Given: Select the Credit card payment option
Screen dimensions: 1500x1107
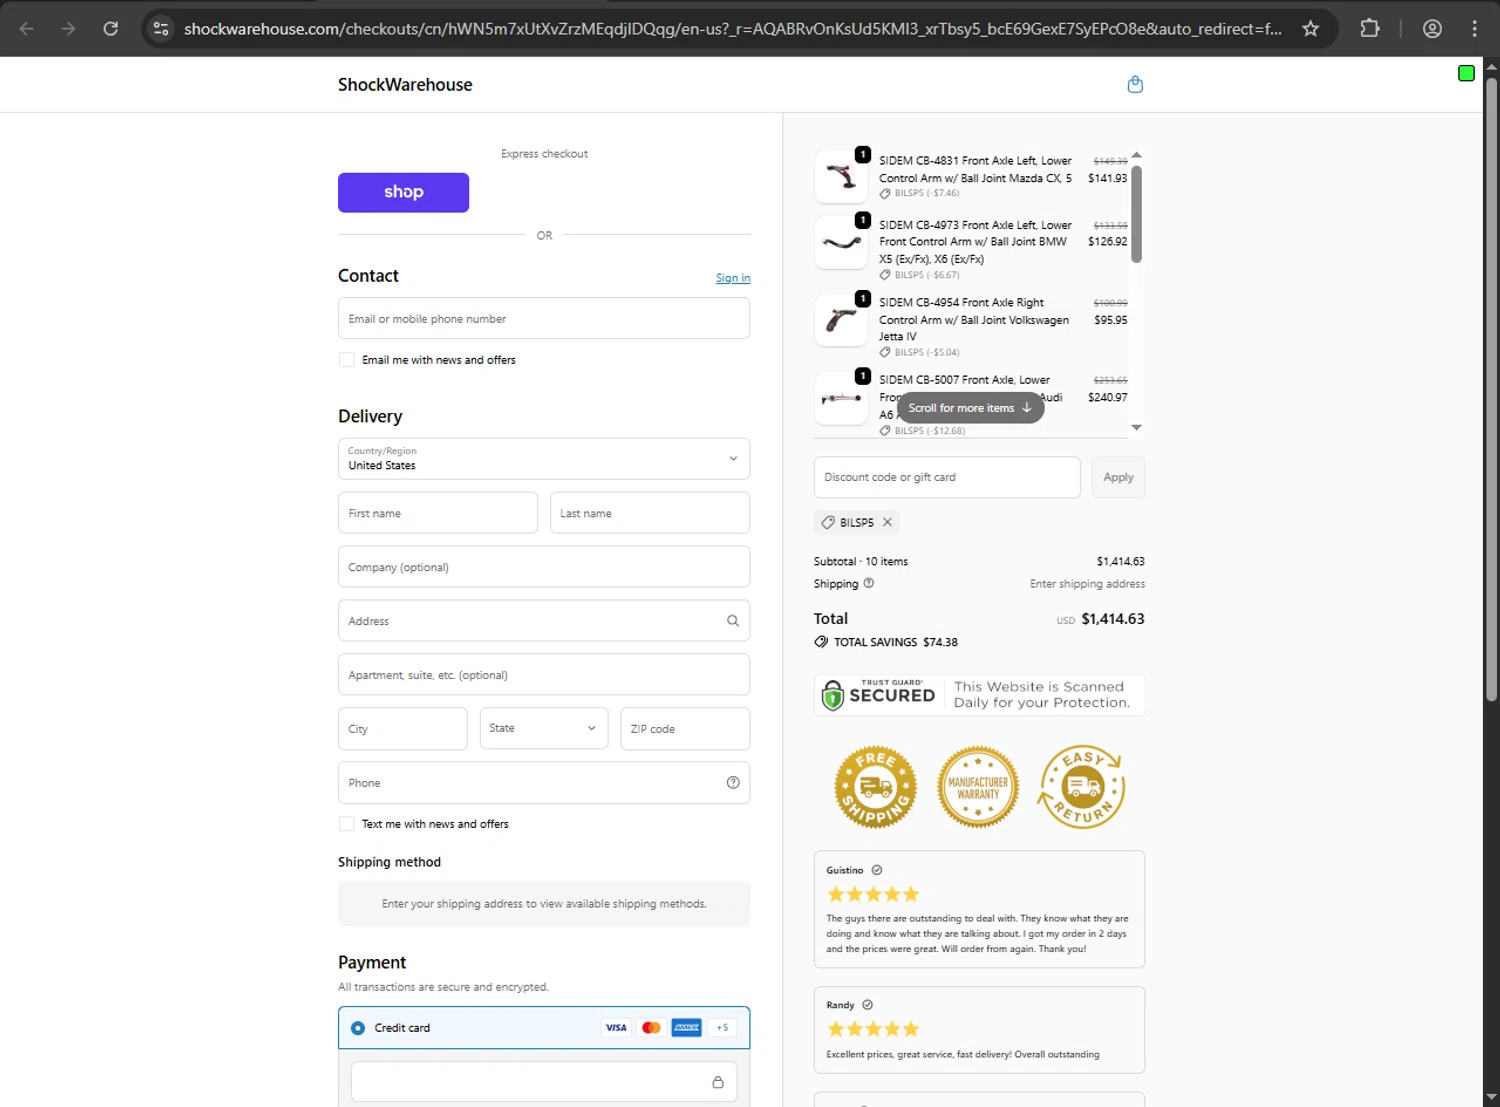Looking at the screenshot, I should coord(358,1028).
